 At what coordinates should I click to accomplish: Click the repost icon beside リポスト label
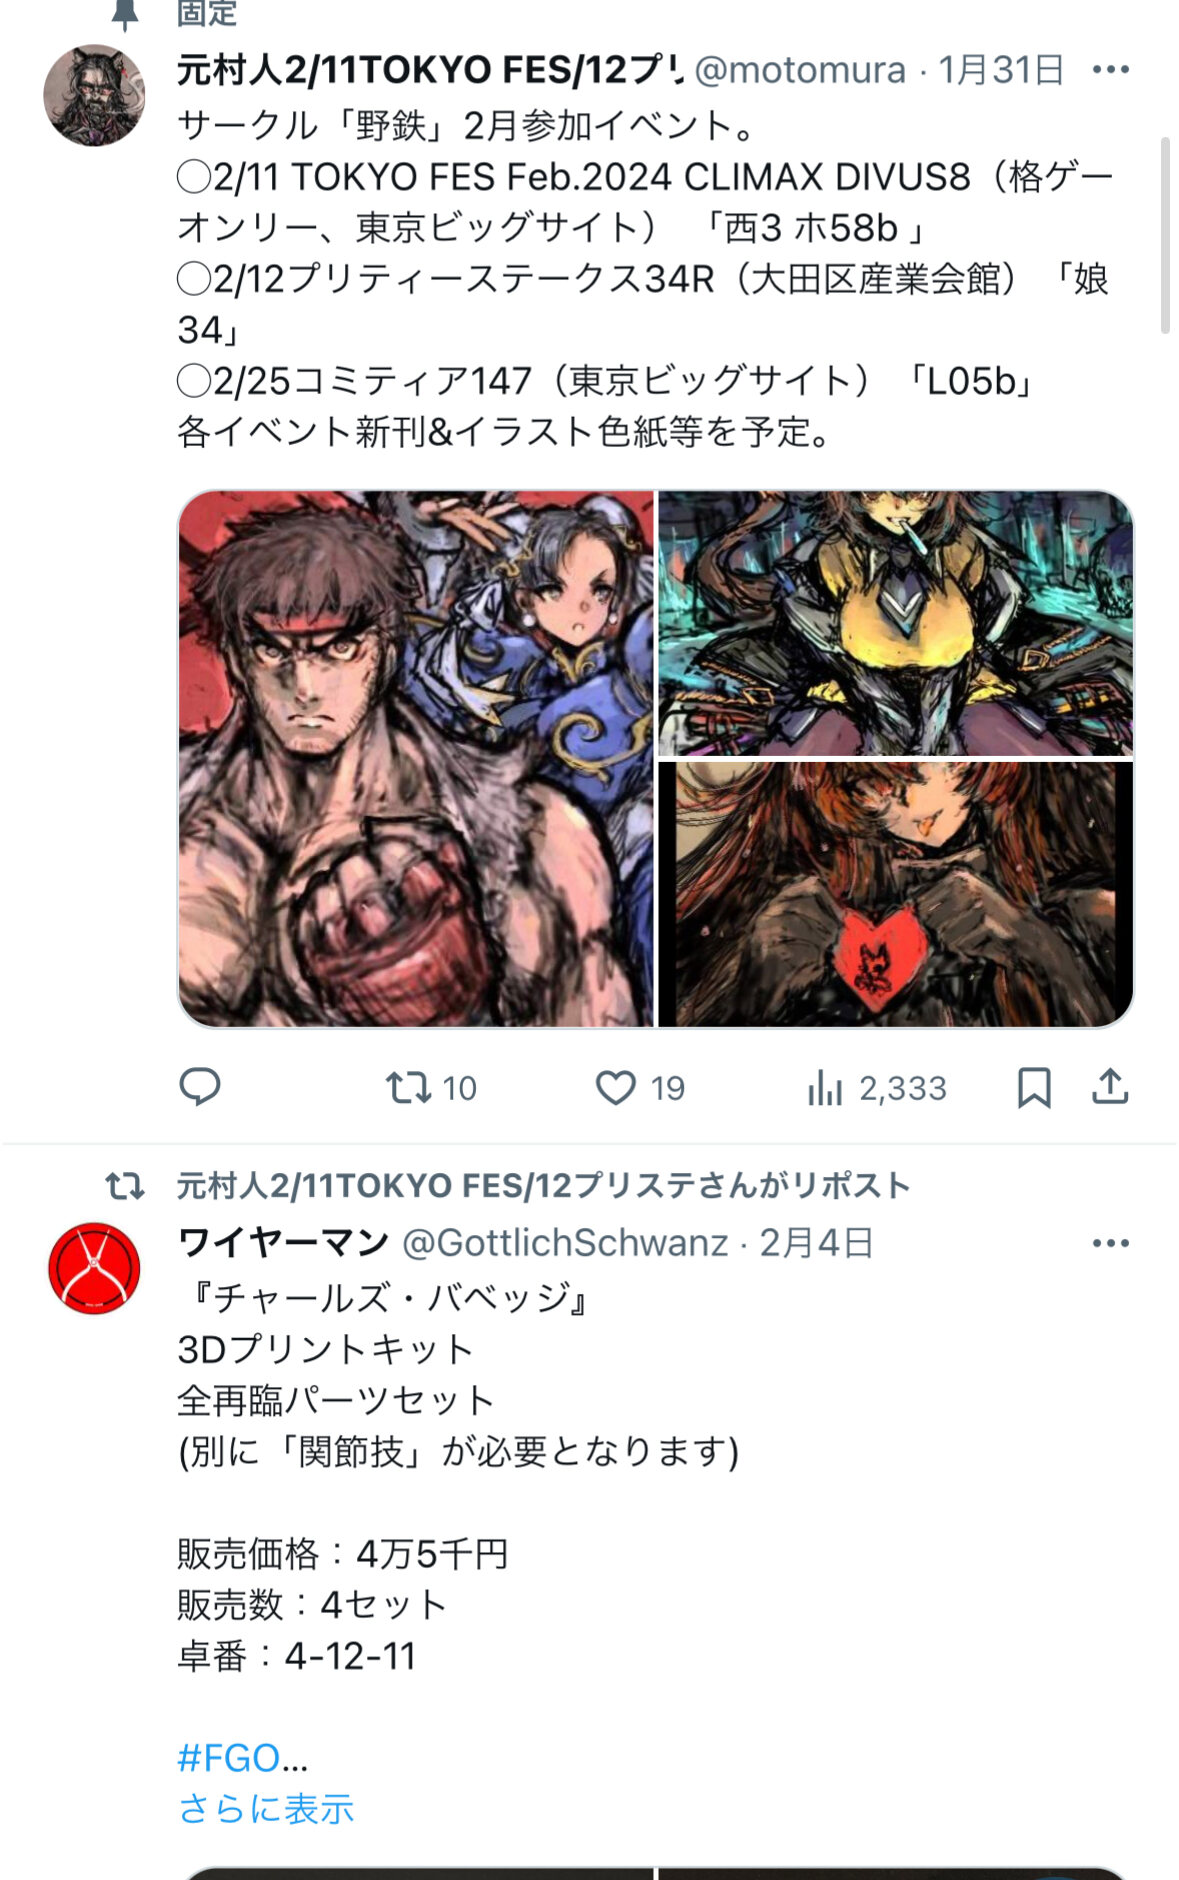[125, 1186]
